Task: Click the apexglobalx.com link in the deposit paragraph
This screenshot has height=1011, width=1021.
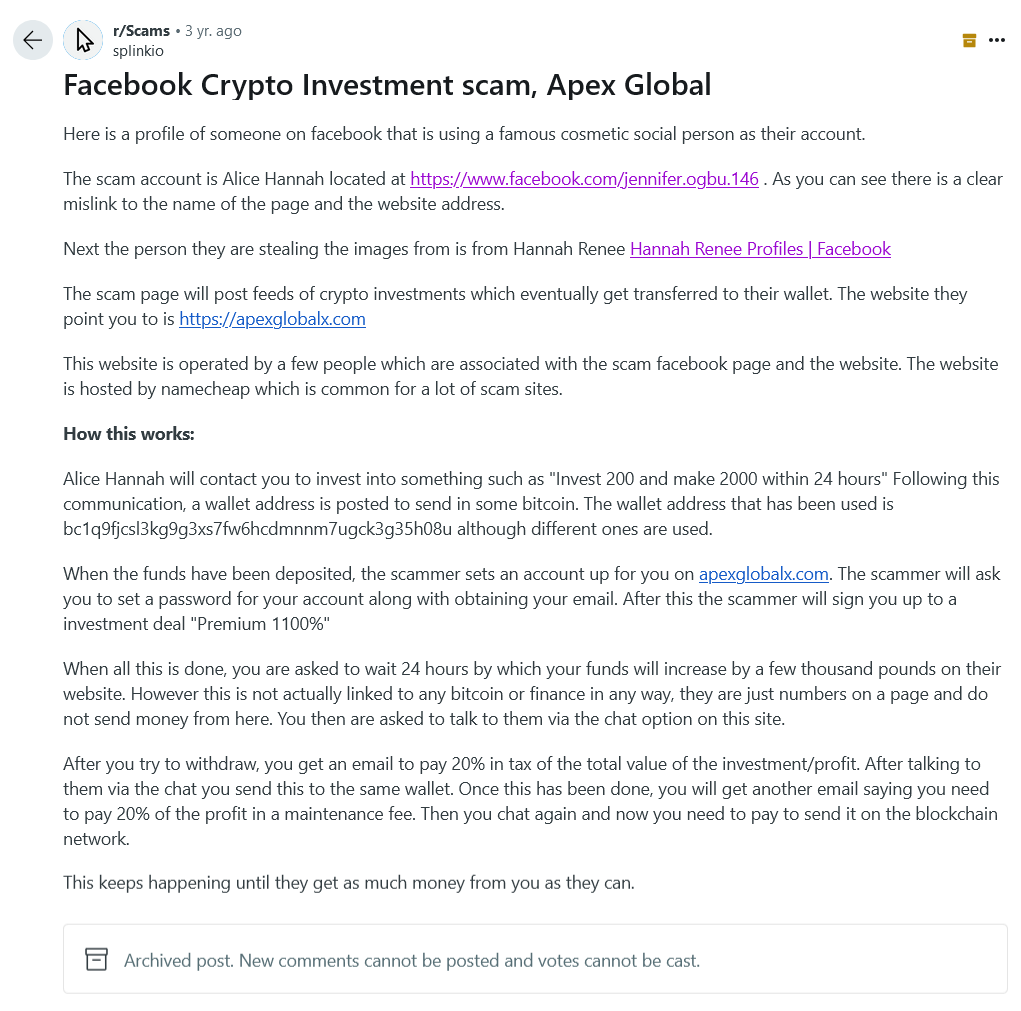Action: click(x=762, y=573)
